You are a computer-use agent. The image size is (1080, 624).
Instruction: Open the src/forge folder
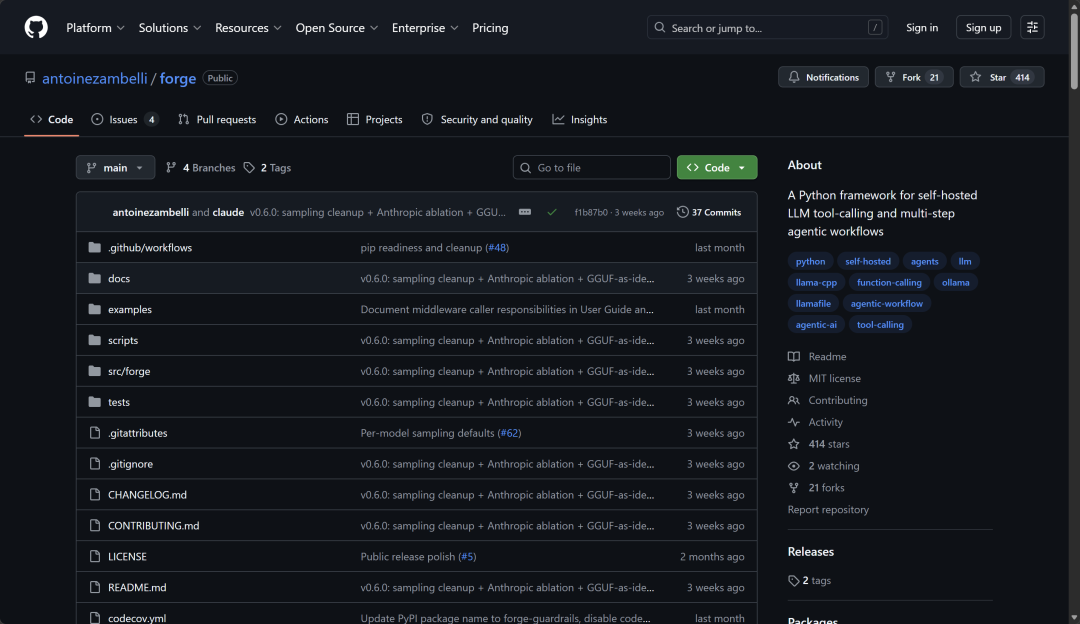pos(129,371)
